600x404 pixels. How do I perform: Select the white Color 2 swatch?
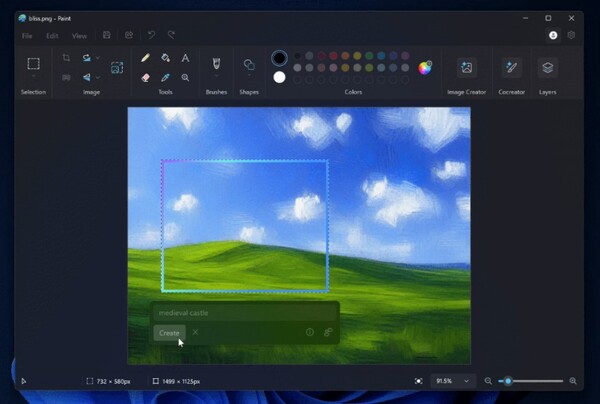tap(279, 77)
